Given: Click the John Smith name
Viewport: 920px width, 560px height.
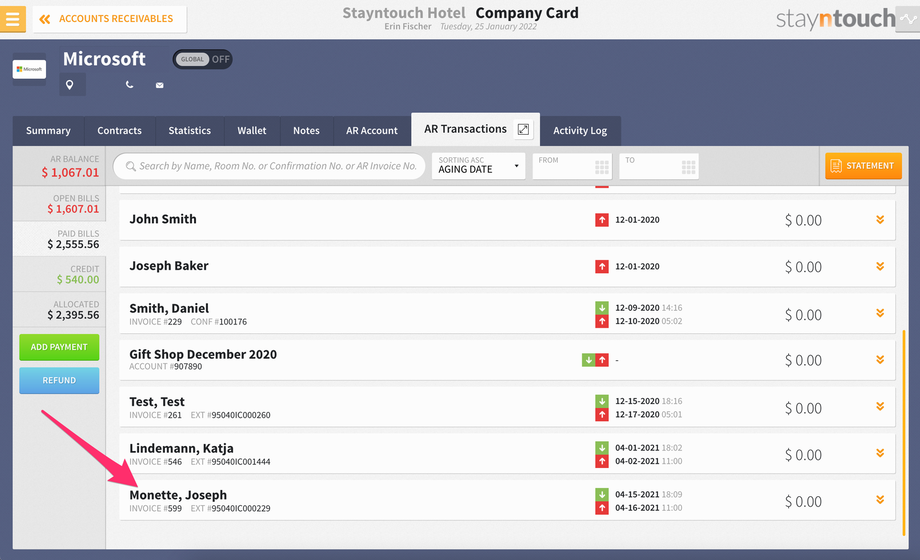Looking at the screenshot, I should pos(163,219).
